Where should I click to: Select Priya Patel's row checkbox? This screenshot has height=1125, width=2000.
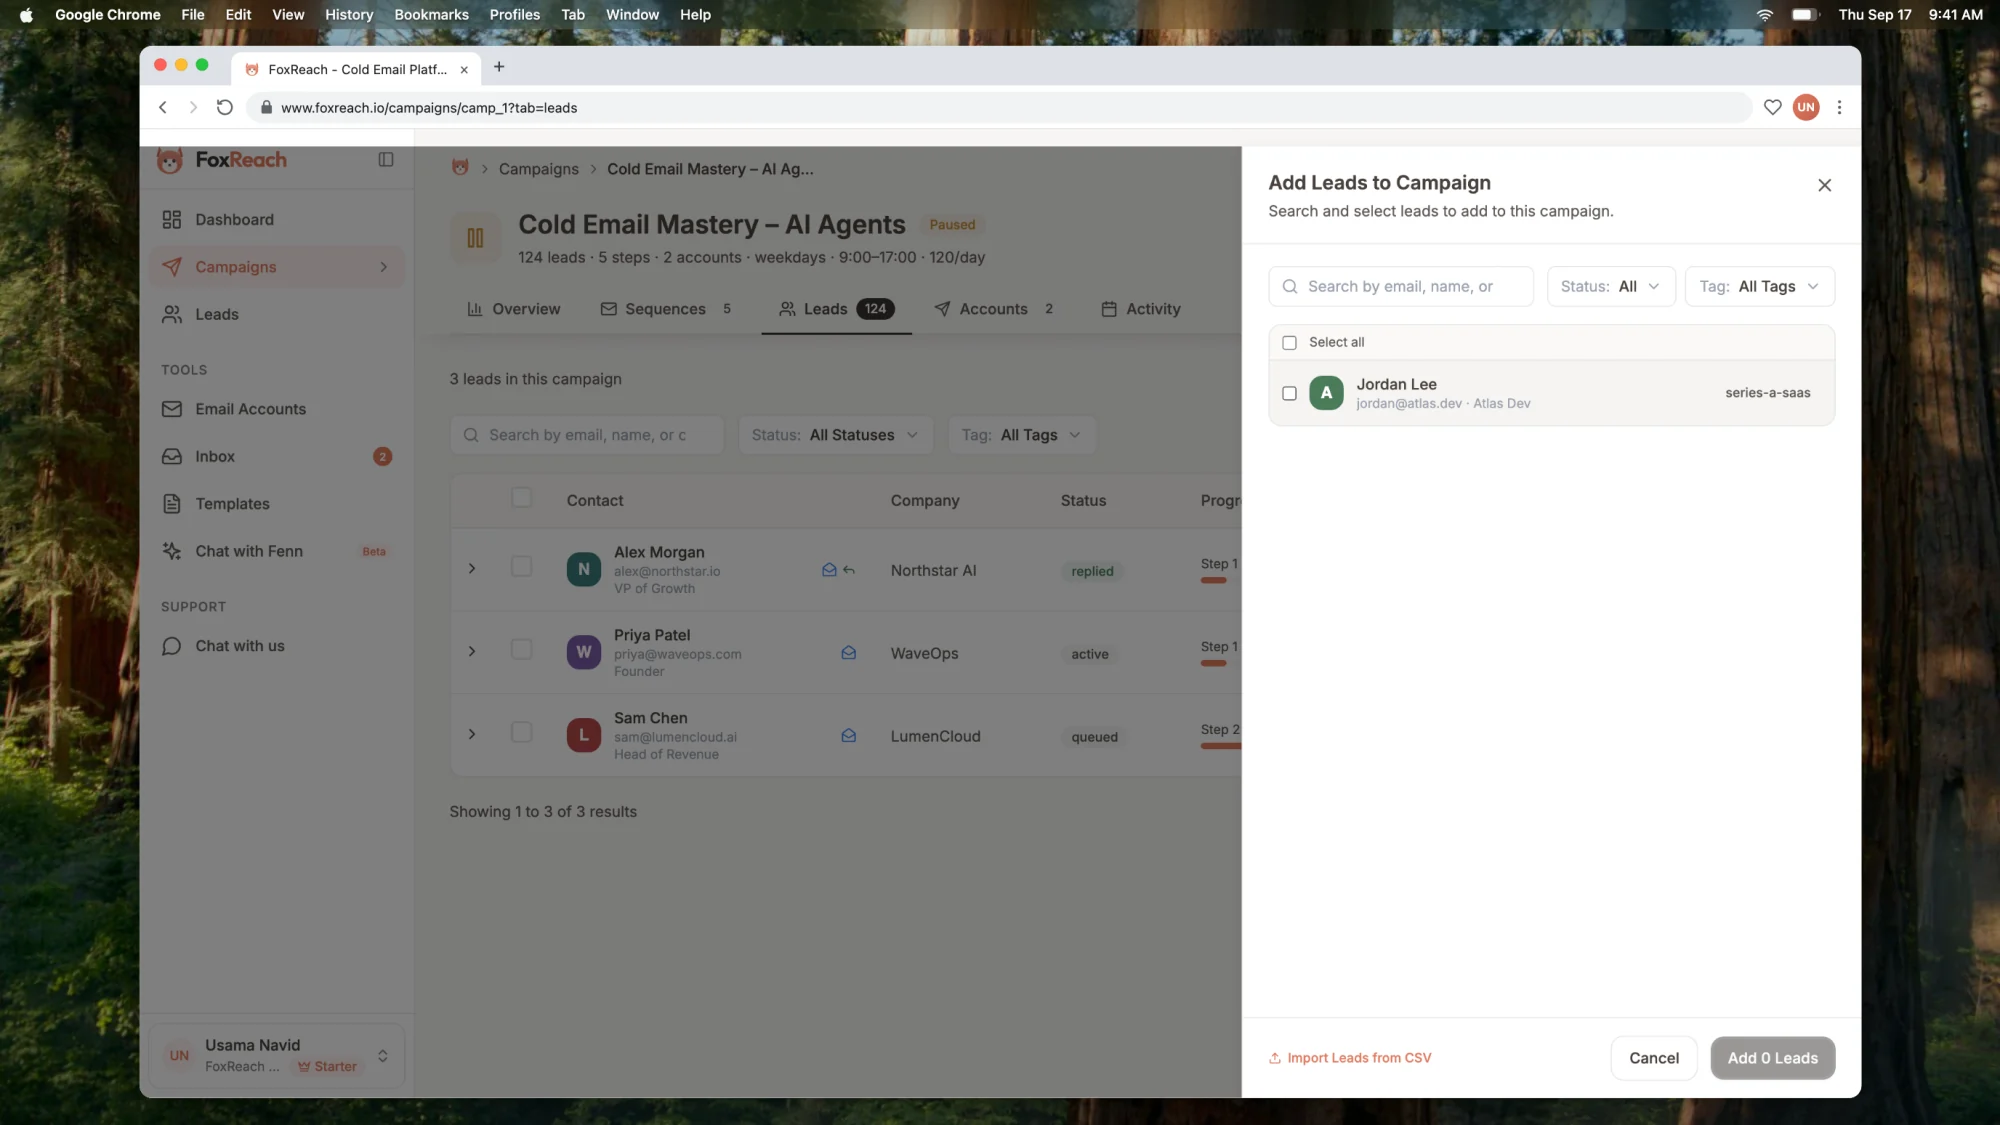coord(521,650)
